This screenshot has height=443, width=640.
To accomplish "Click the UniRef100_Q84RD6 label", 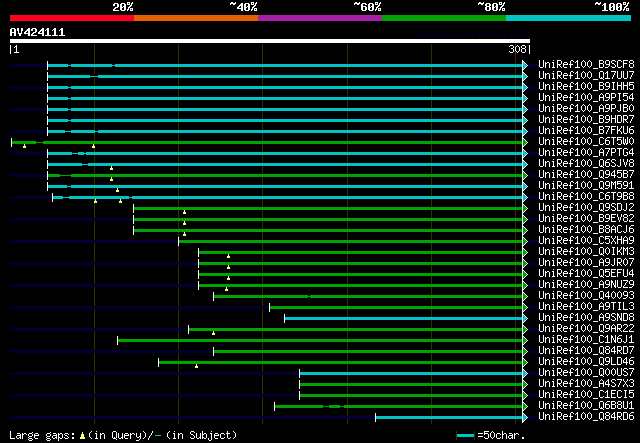I will (586, 417).
